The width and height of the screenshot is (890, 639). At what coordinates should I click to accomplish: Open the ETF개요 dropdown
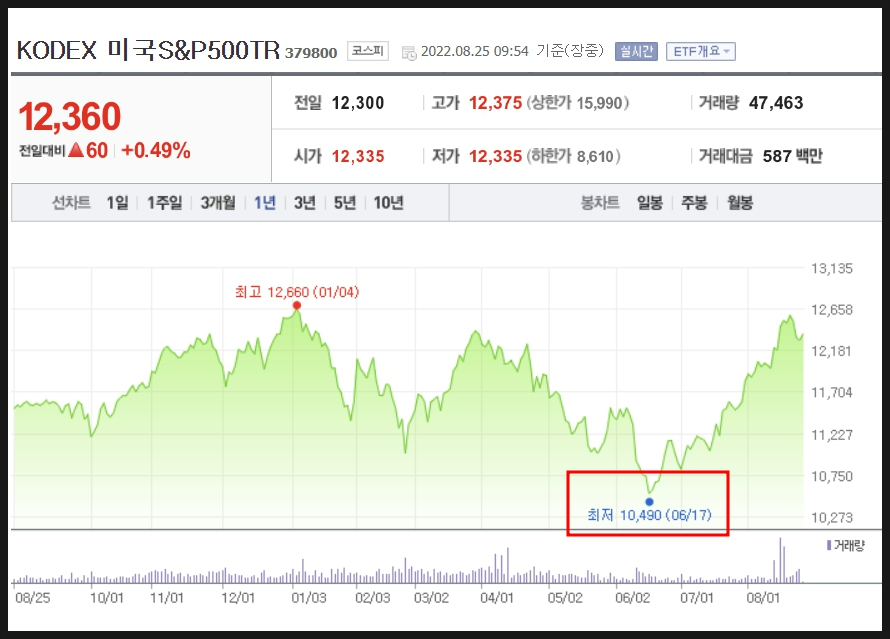(701, 52)
